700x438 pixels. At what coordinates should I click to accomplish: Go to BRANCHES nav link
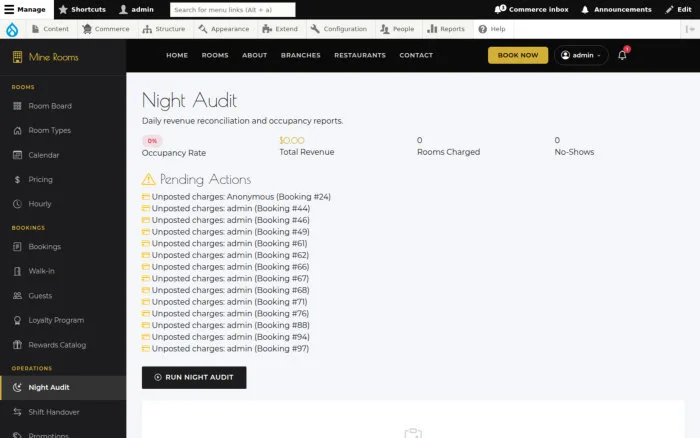click(300, 55)
